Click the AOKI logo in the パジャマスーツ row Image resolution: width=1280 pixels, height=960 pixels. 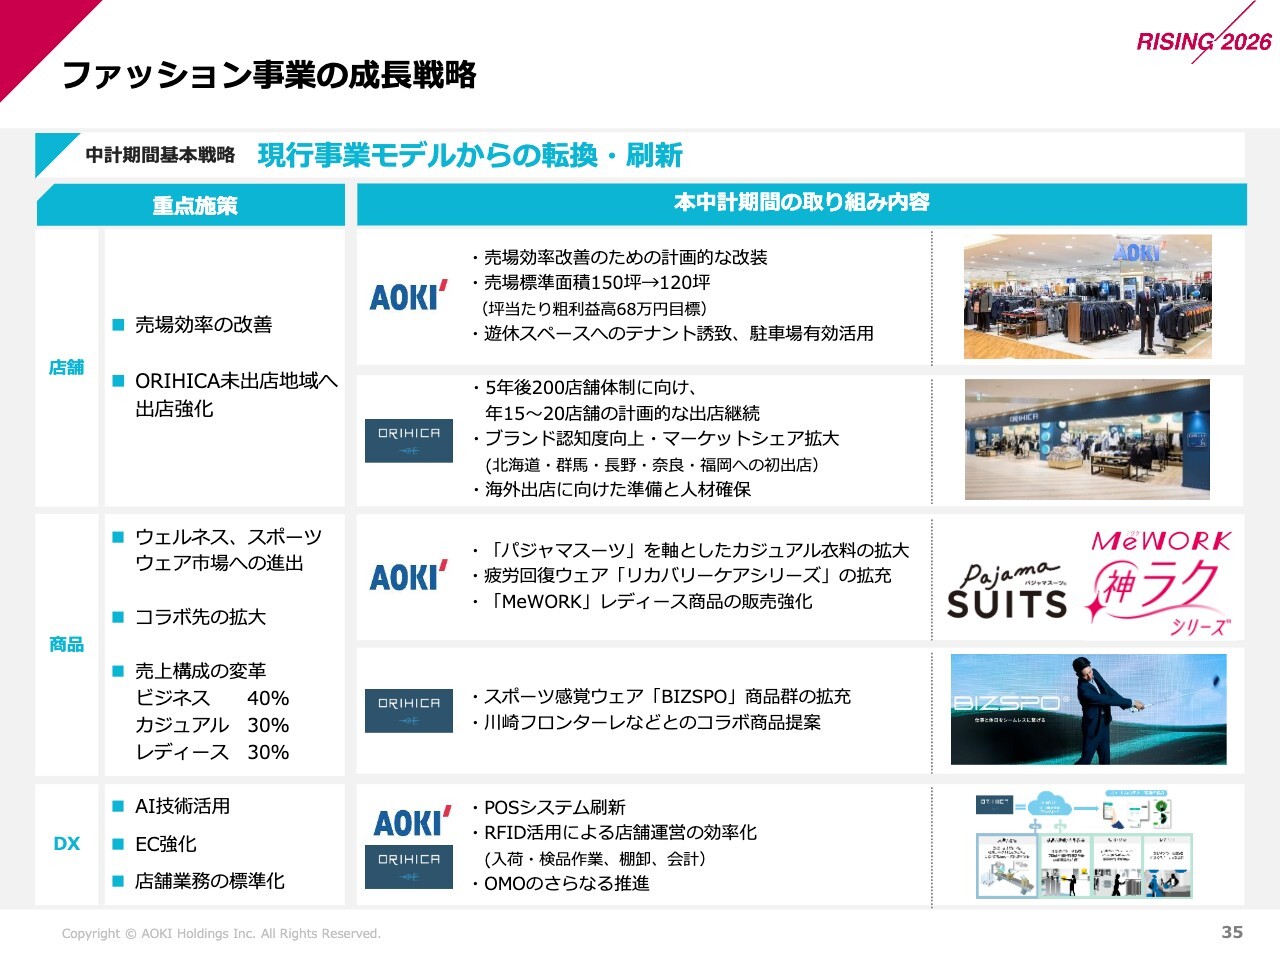coord(408,576)
